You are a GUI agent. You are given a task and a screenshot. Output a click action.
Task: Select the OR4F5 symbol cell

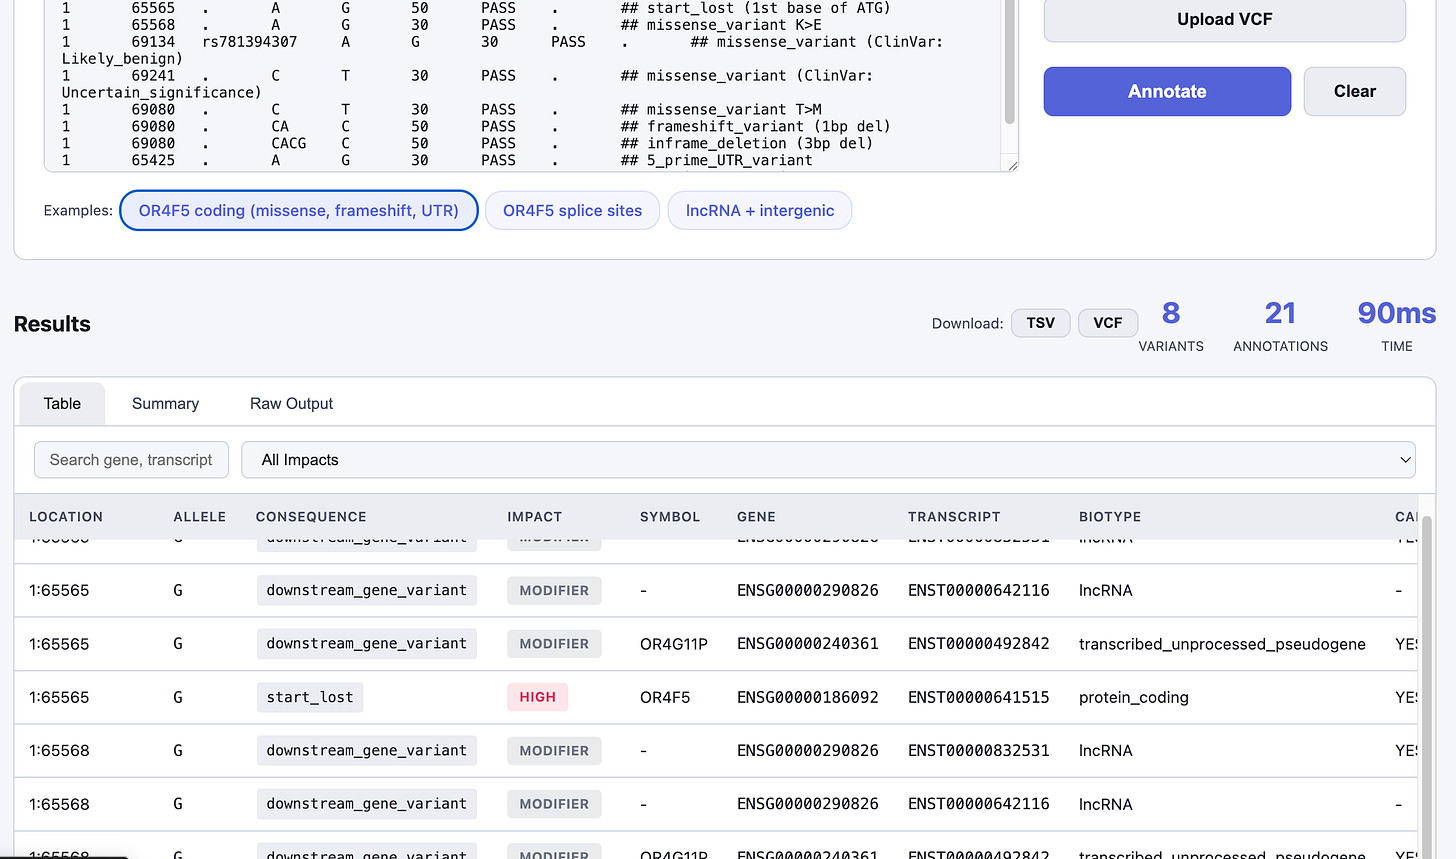point(665,697)
